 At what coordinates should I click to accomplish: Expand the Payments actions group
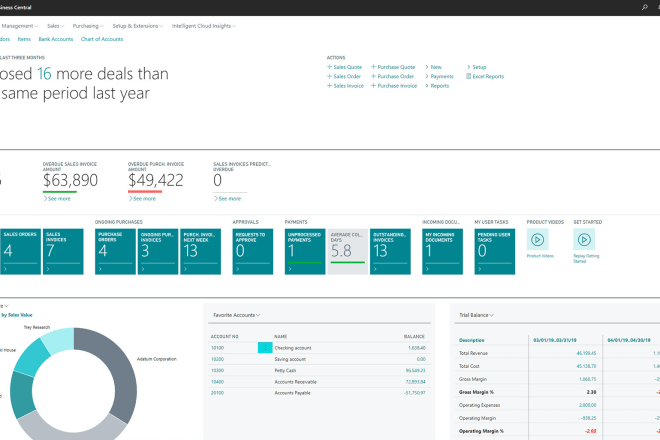click(439, 77)
